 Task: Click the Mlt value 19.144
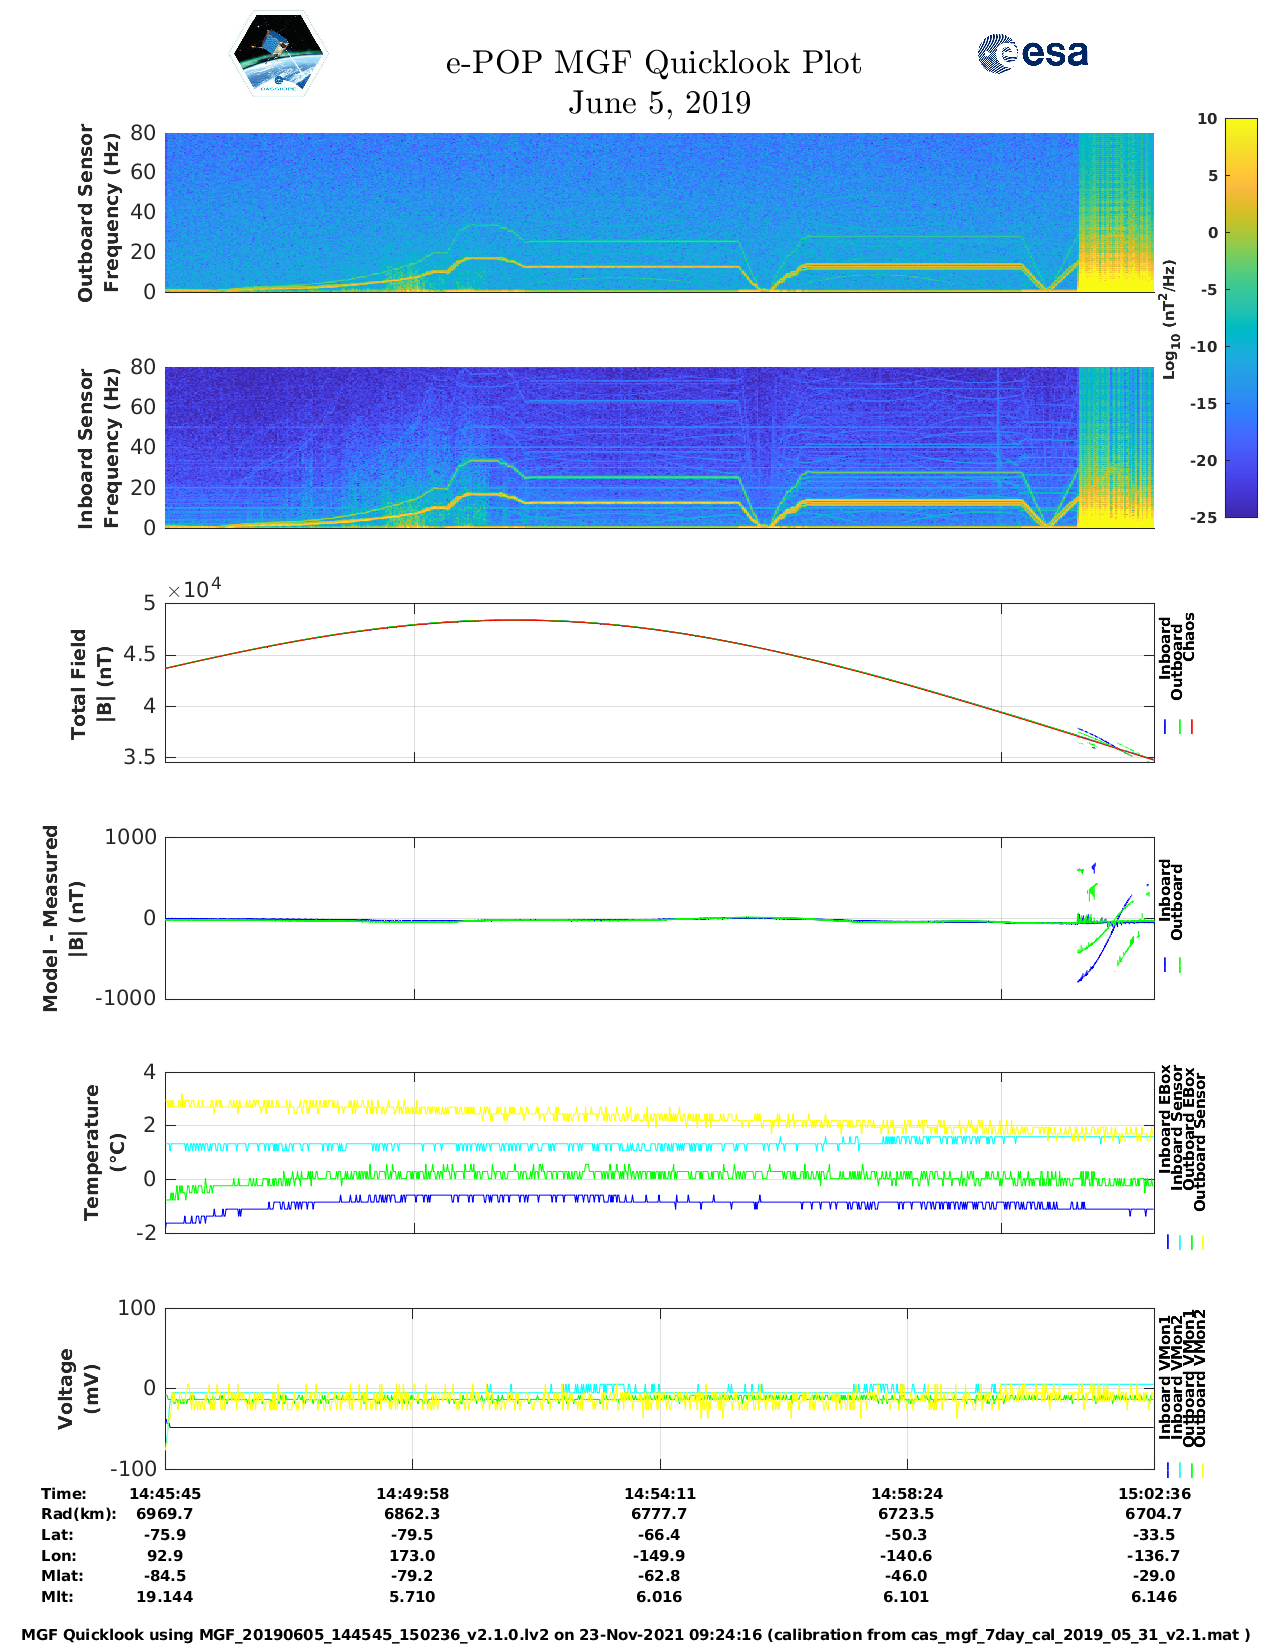coord(165,1597)
